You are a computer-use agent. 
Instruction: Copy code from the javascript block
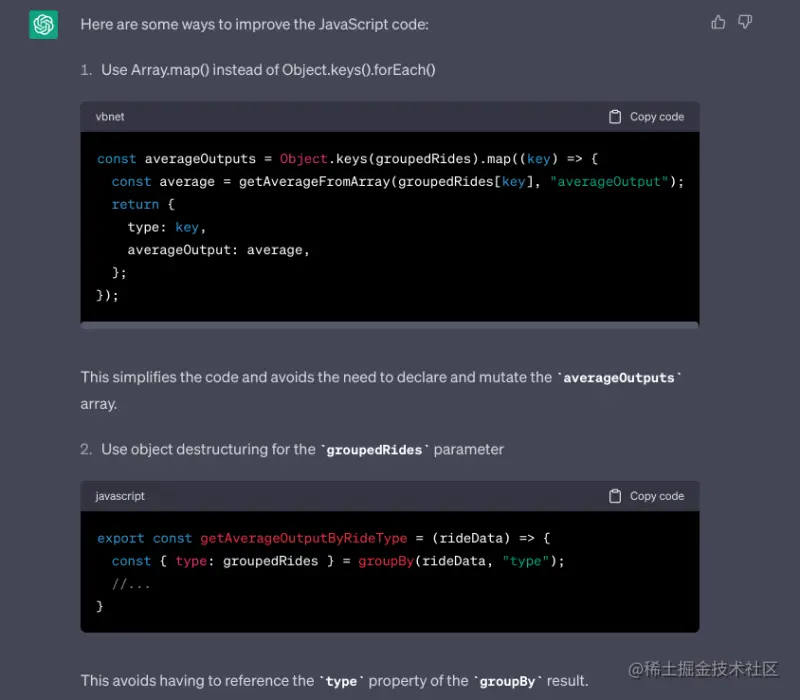646,496
